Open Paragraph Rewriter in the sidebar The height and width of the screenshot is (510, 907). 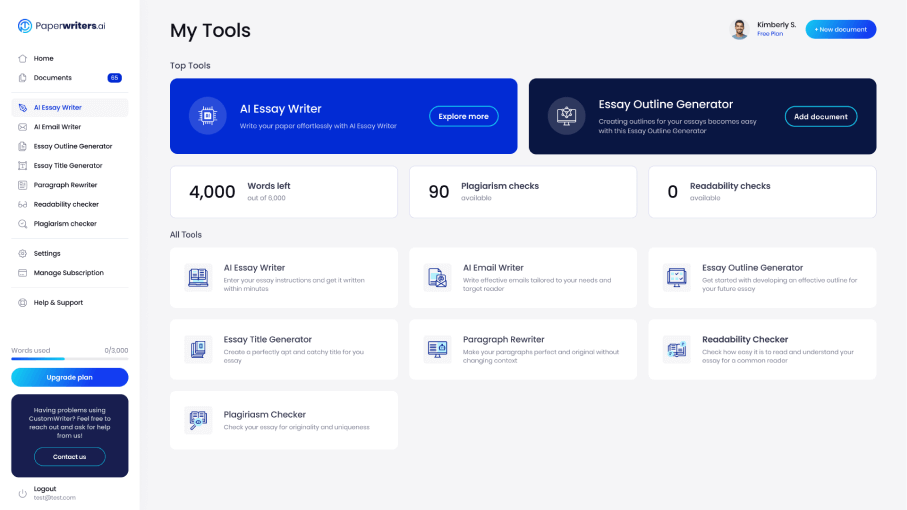pyautogui.click(x=69, y=185)
